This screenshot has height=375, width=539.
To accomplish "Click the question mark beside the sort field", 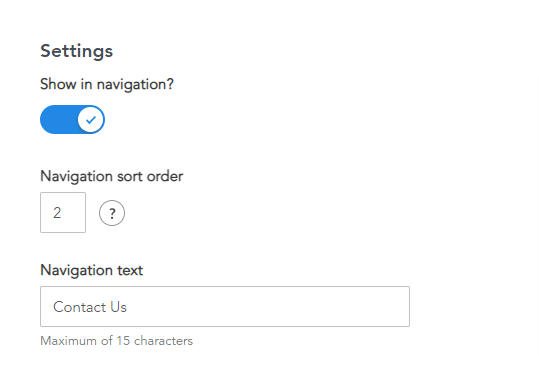I will point(112,213).
